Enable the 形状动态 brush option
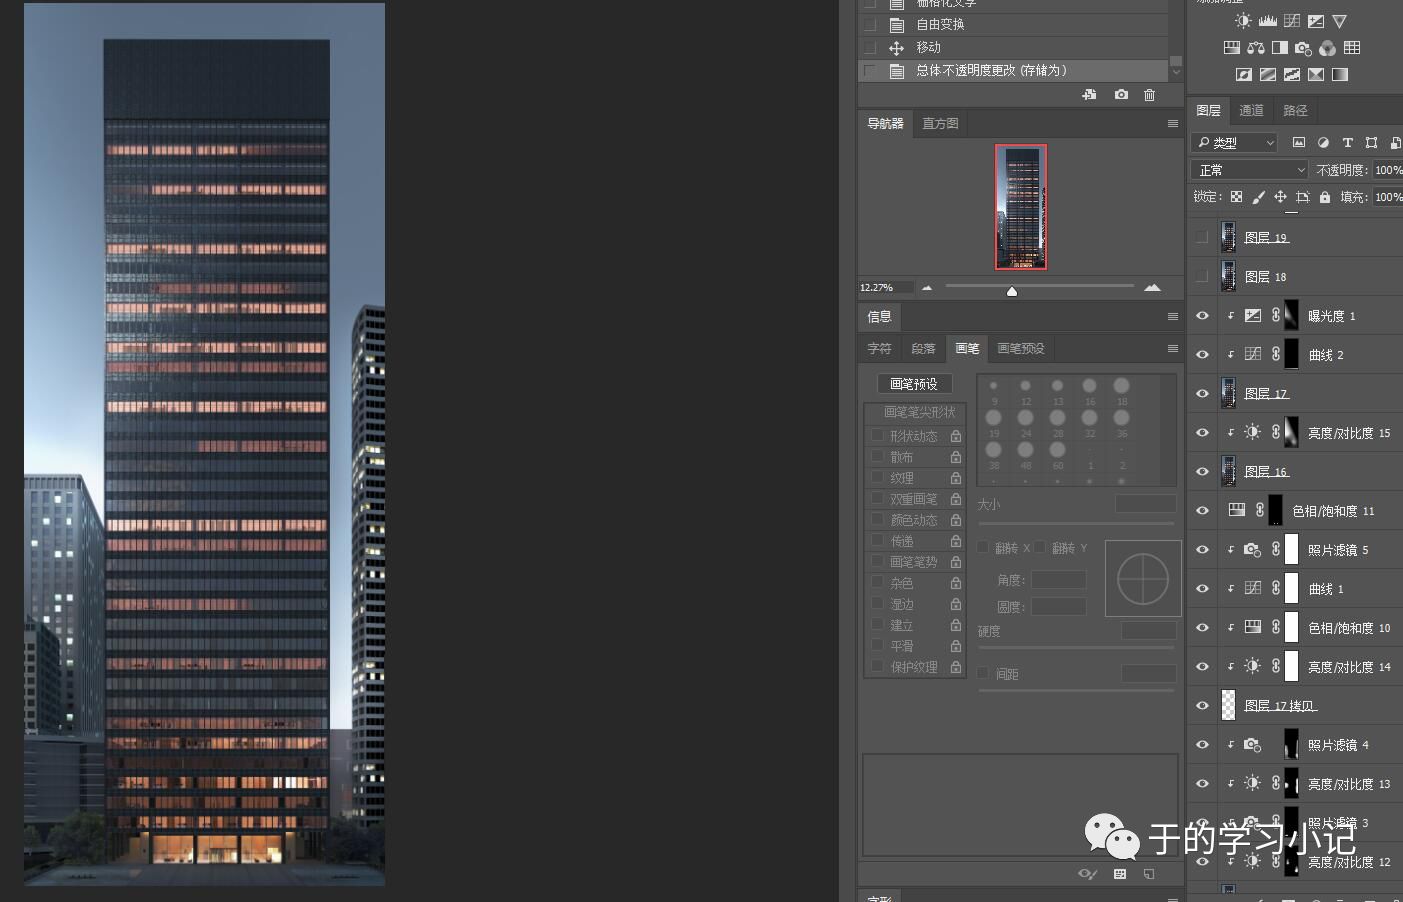Viewport: 1403px width, 902px height. pyautogui.click(x=877, y=435)
